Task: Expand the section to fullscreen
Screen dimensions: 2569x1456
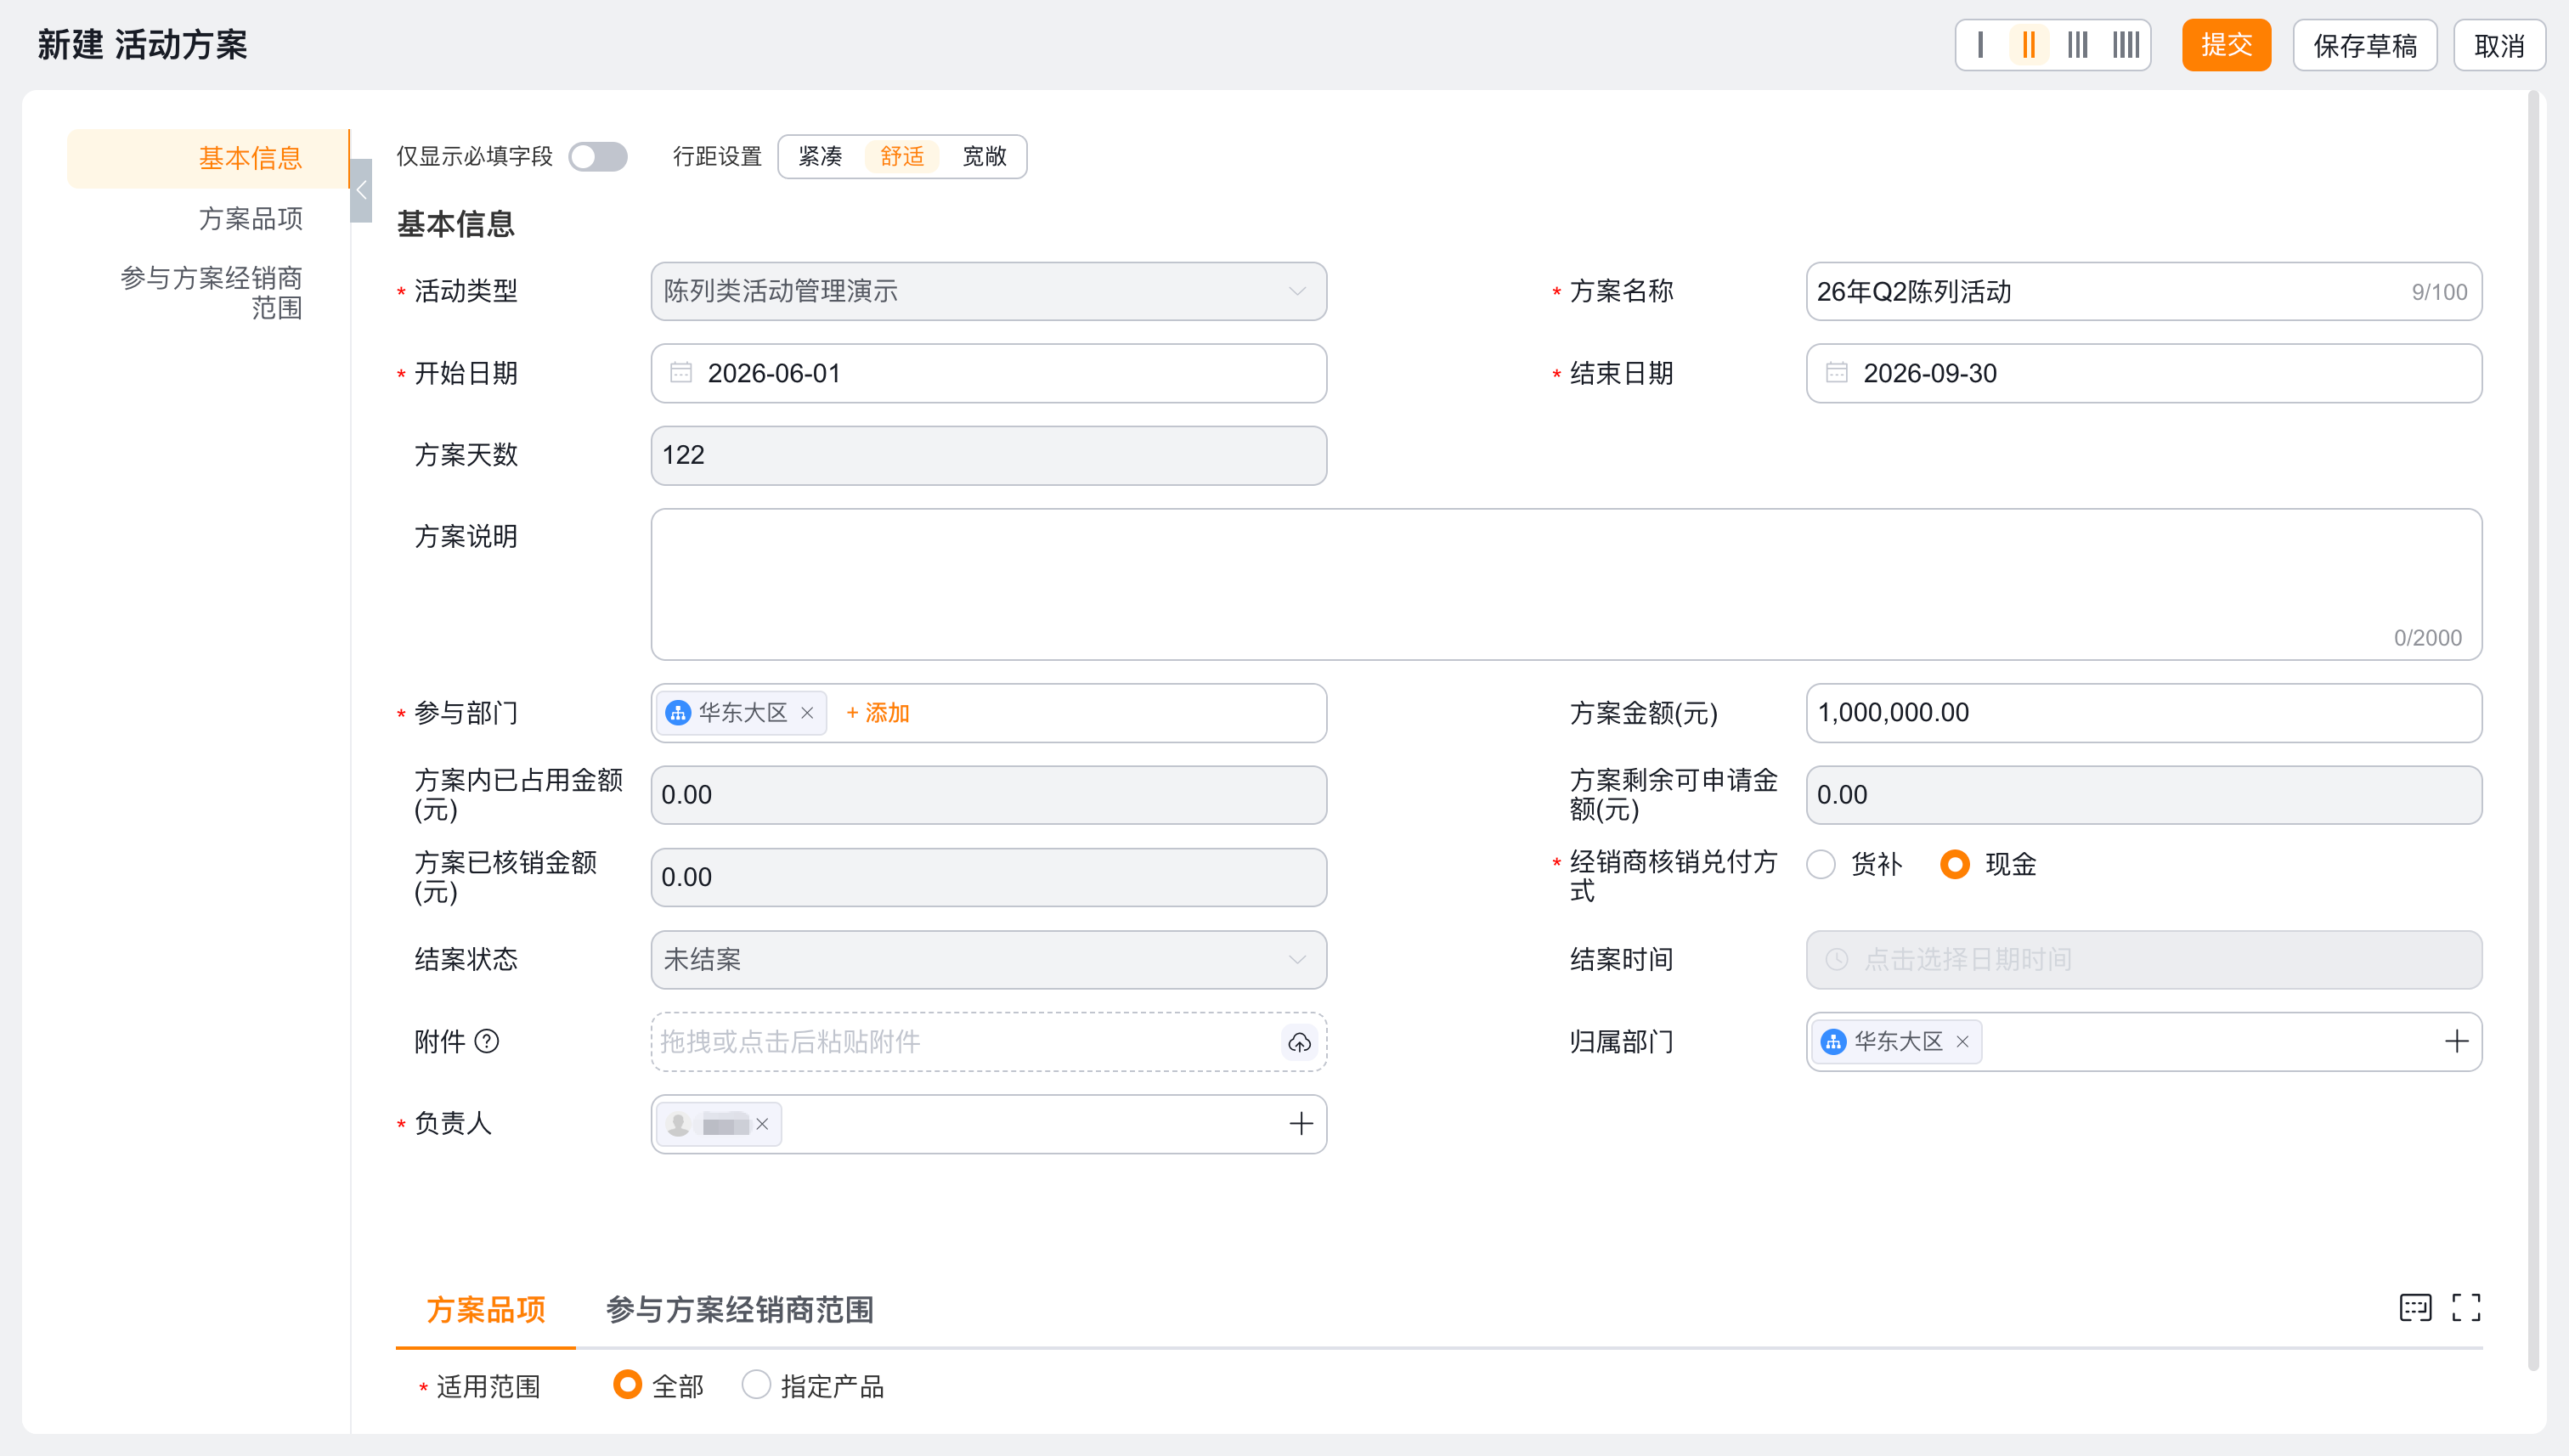Action: tap(2467, 1308)
